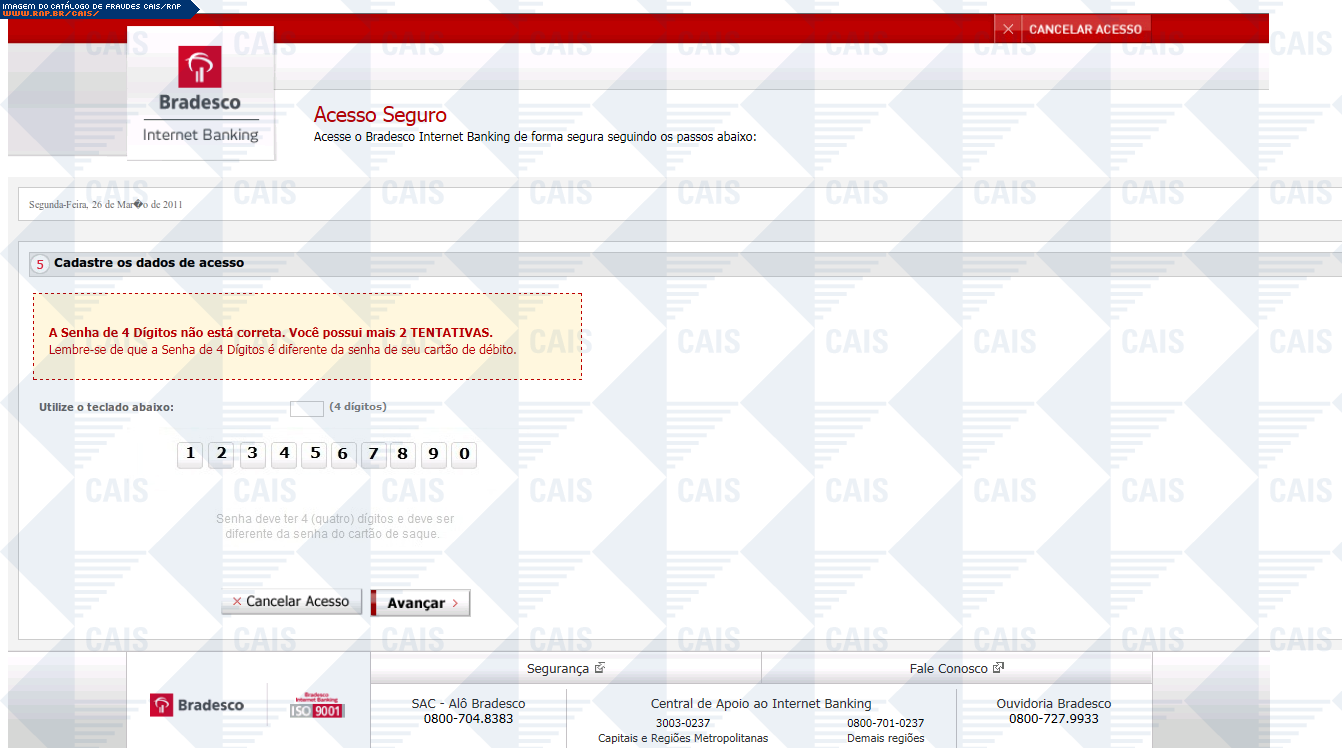
Task: Click the 3 key on the keypad
Action: pyautogui.click(x=253, y=455)
